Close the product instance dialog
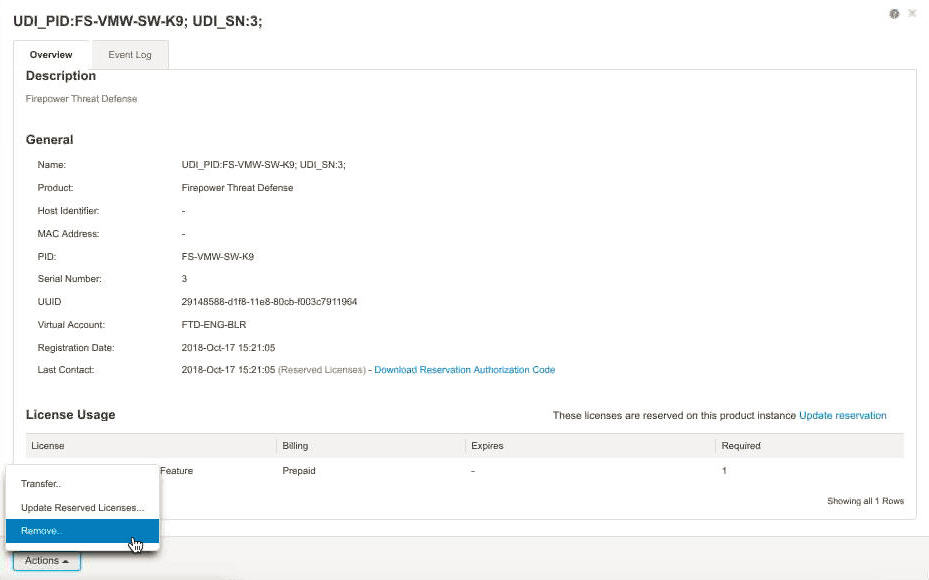The width and height of the screenshot is (929, 580). tap(912, 13)
